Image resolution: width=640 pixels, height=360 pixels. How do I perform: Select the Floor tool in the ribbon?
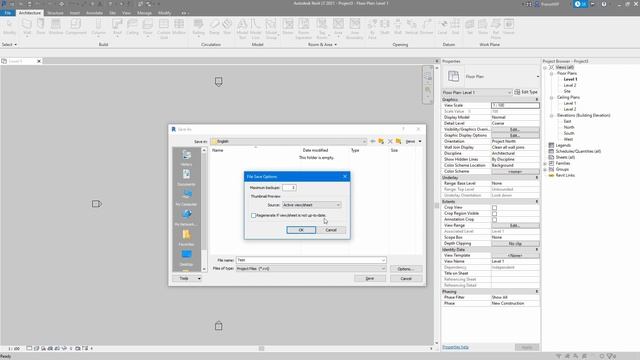tap(148, 27)
